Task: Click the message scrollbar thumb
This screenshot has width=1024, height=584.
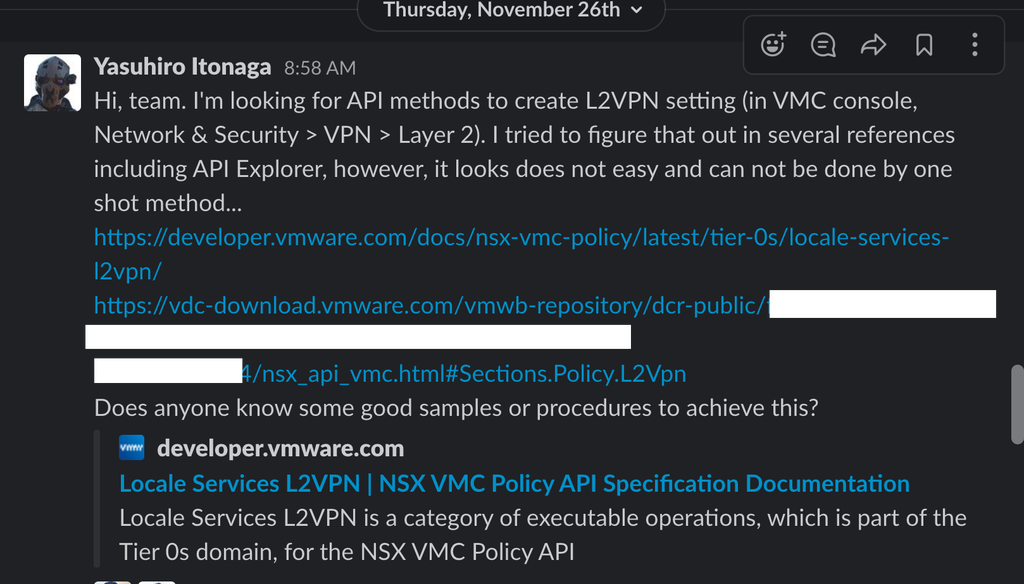Action: click(x=1017, y=404)
